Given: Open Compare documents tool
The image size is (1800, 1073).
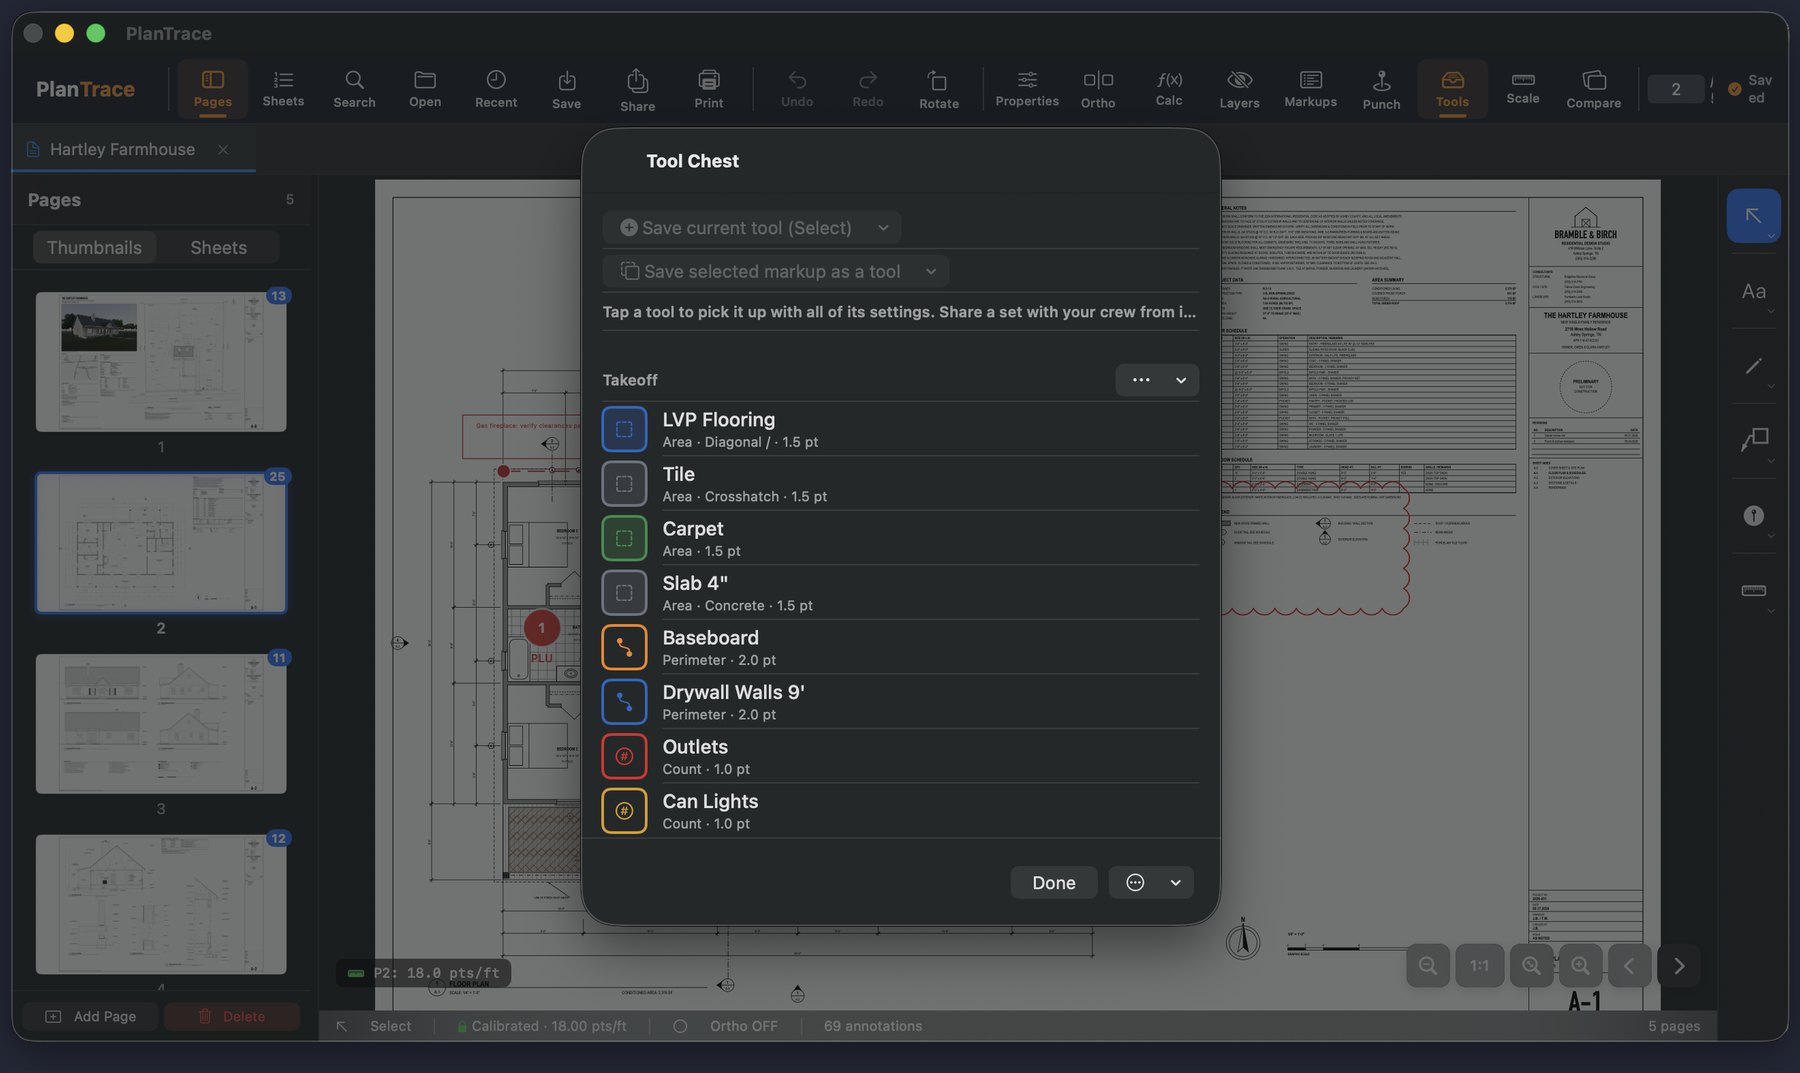Looking at the screenshot, I should click(1593, 89).
